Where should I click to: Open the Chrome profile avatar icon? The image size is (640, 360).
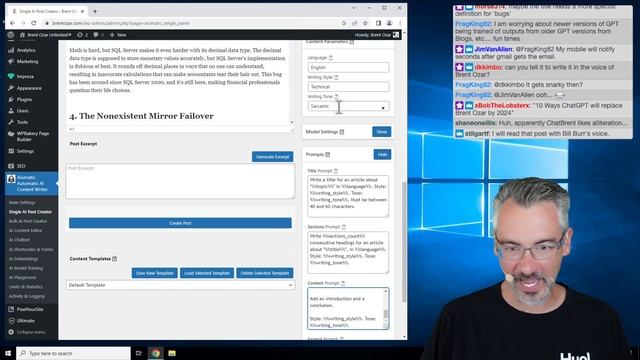[x=389, y=23]
